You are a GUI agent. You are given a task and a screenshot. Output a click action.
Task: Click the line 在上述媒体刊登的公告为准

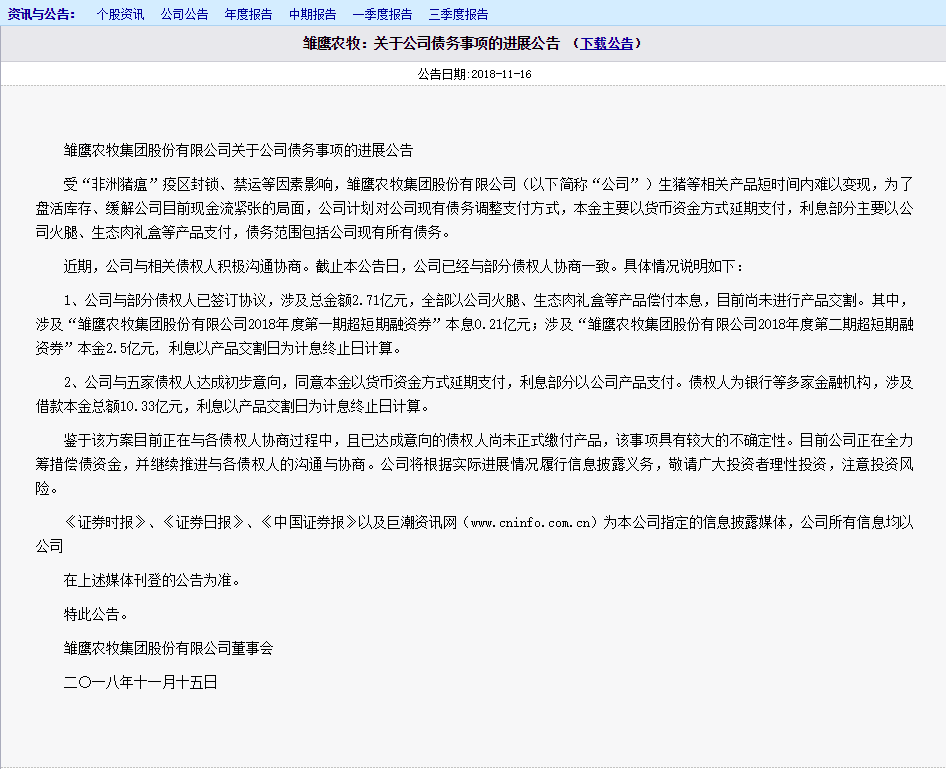[x=152, y=580]
